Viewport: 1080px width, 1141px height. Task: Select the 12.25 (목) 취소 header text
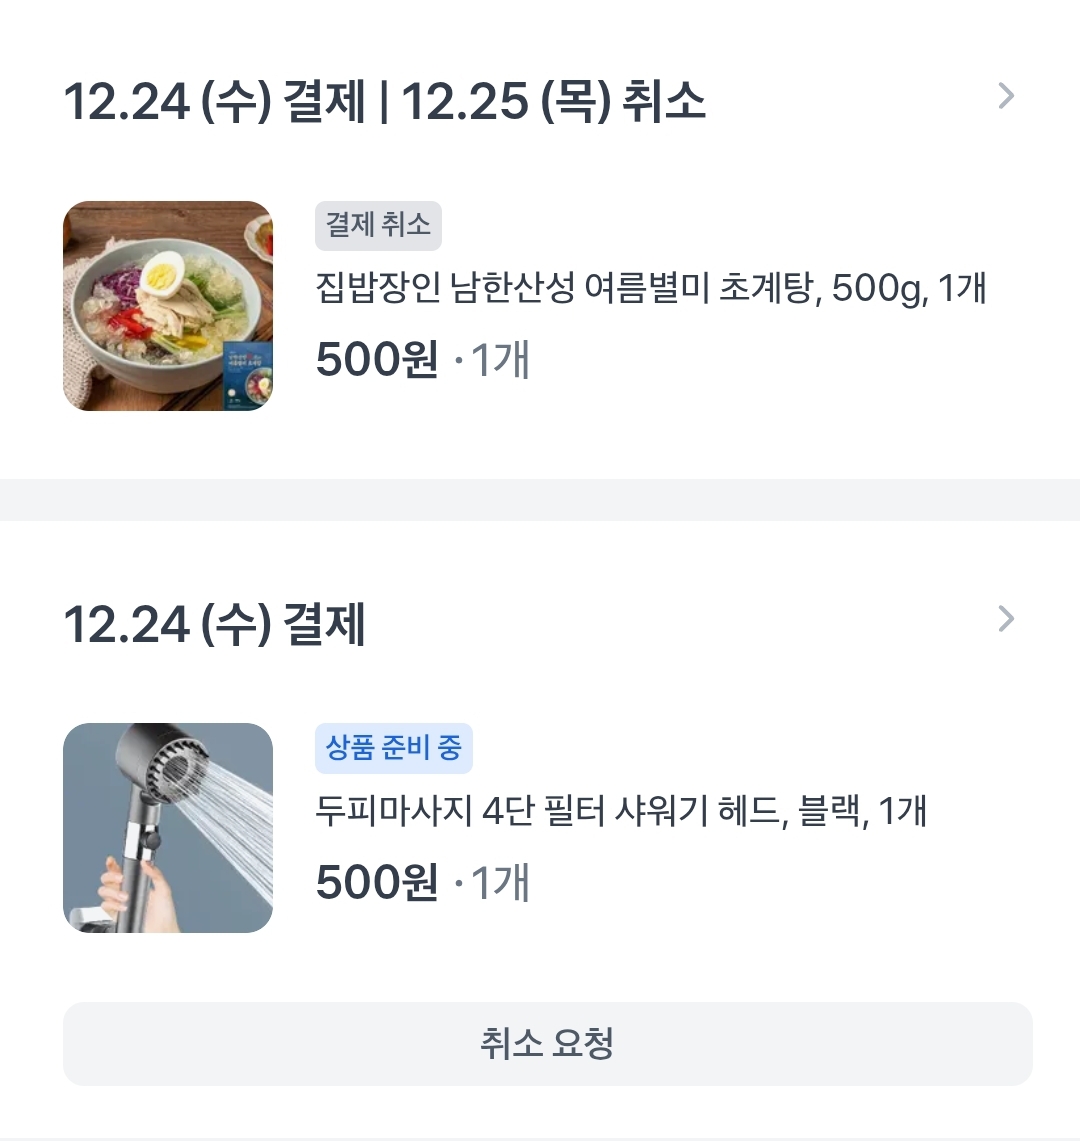[x=553, y=102]
